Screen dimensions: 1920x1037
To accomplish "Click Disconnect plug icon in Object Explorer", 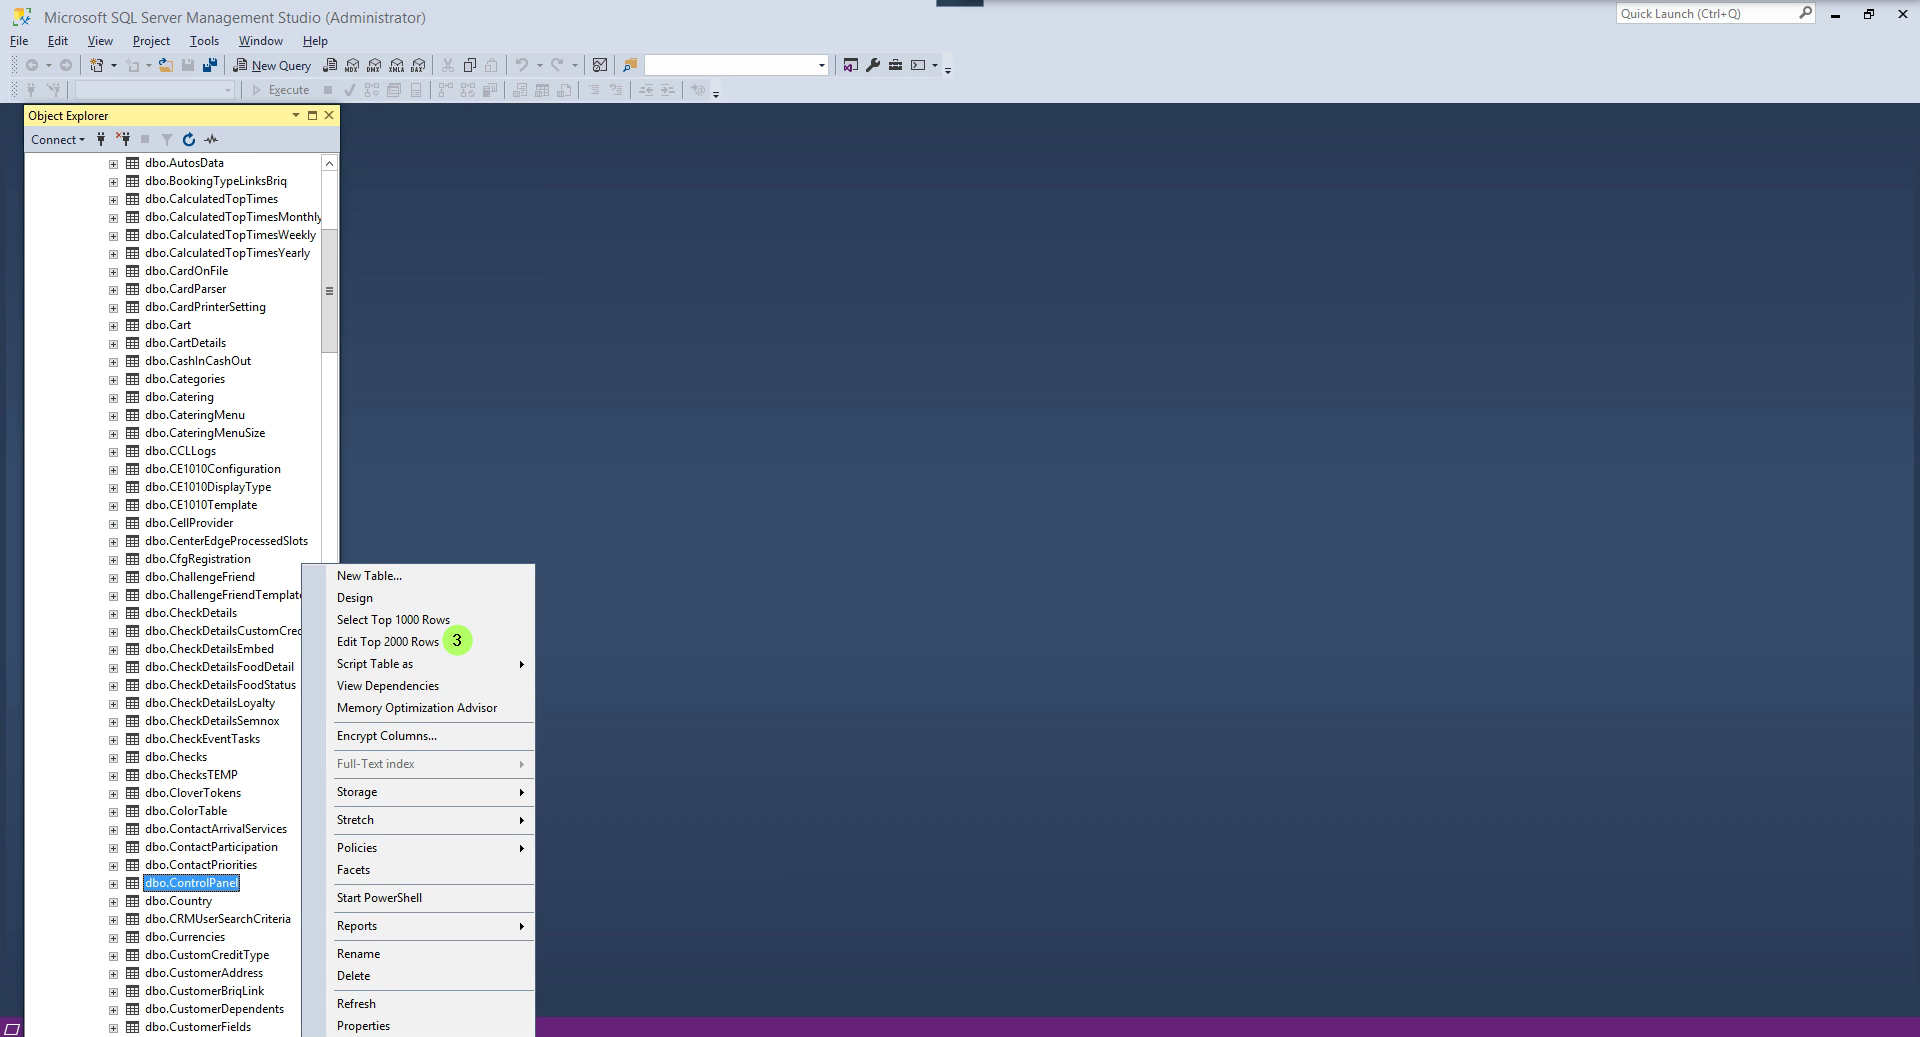I will point(123,139).
